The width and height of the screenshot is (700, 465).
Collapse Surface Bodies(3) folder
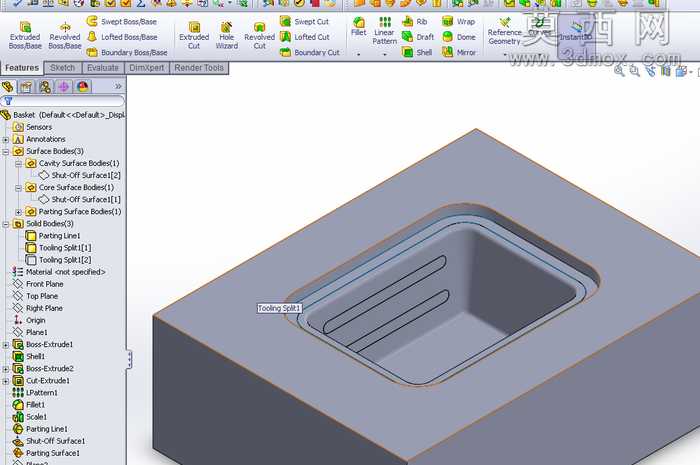pyautogui.click(x=6, y=151)
